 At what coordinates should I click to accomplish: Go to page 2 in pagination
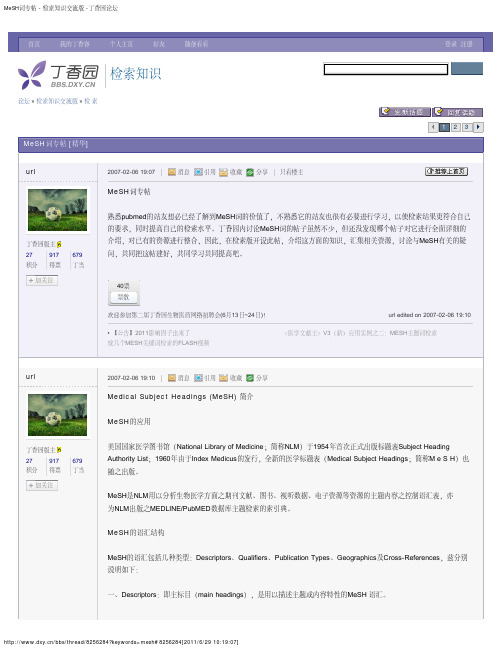(x=455, y=127)
